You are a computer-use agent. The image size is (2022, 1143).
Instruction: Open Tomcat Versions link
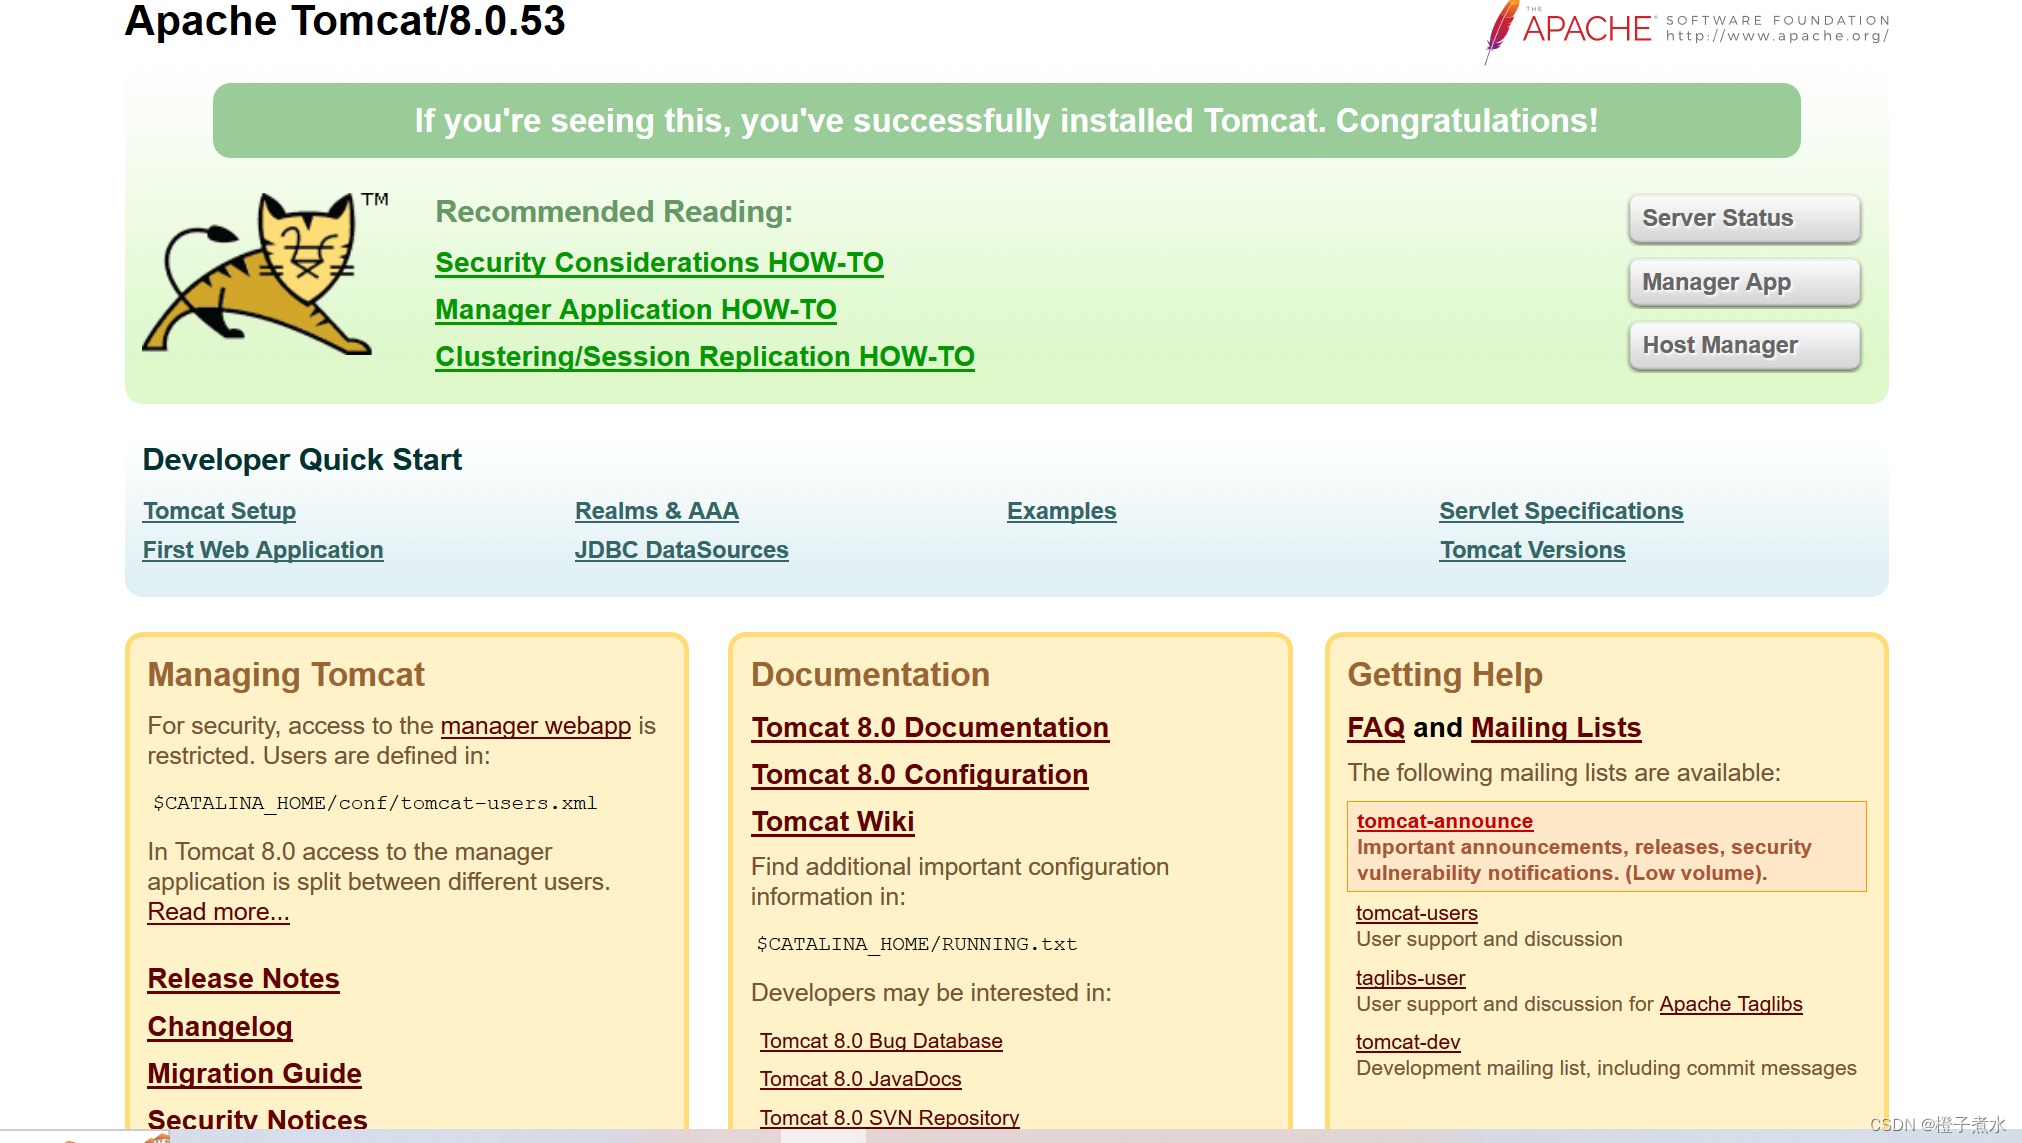click(1532, 550)
